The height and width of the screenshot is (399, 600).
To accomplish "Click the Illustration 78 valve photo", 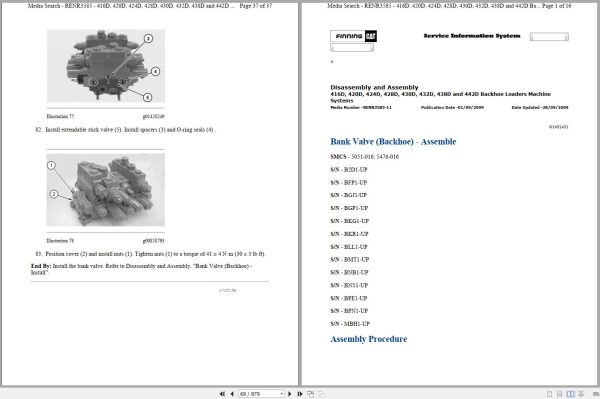I will click(106, 190).
